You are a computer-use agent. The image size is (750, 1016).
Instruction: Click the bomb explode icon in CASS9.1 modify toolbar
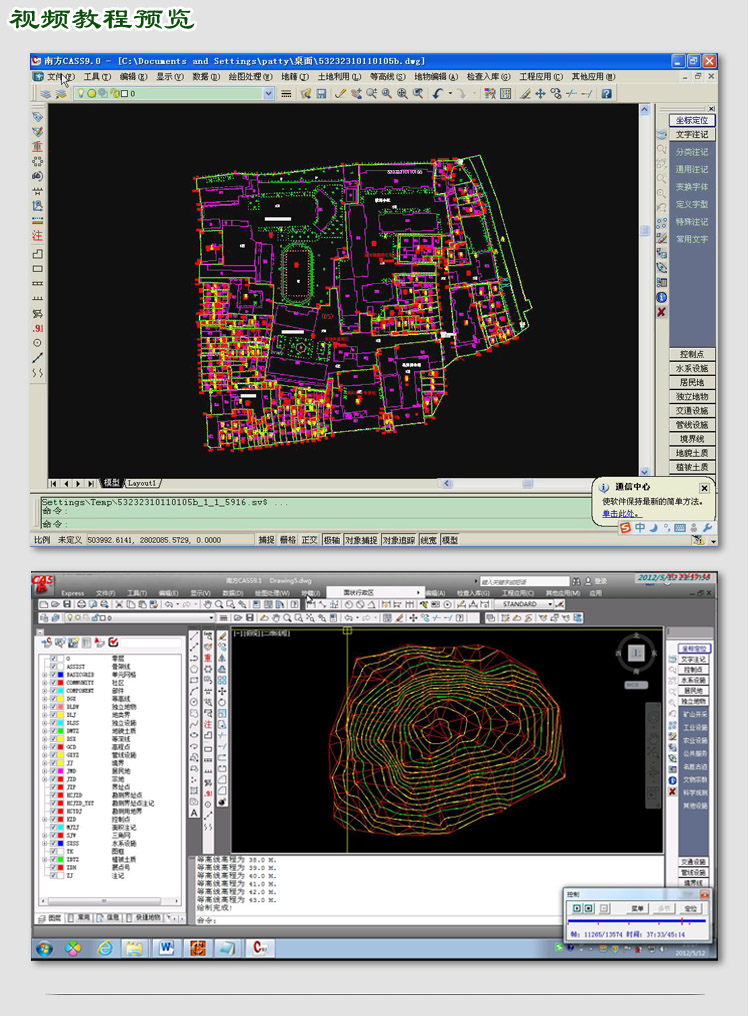(222, 802)
